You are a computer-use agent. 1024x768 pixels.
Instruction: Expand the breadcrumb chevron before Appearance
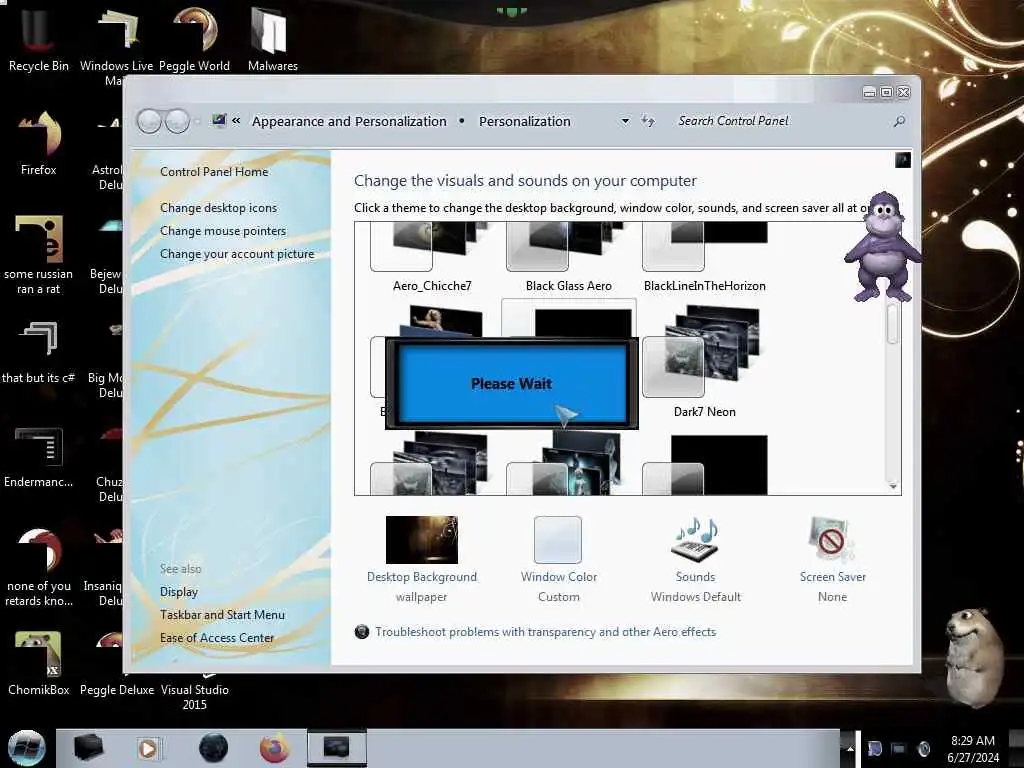(236, 121)
